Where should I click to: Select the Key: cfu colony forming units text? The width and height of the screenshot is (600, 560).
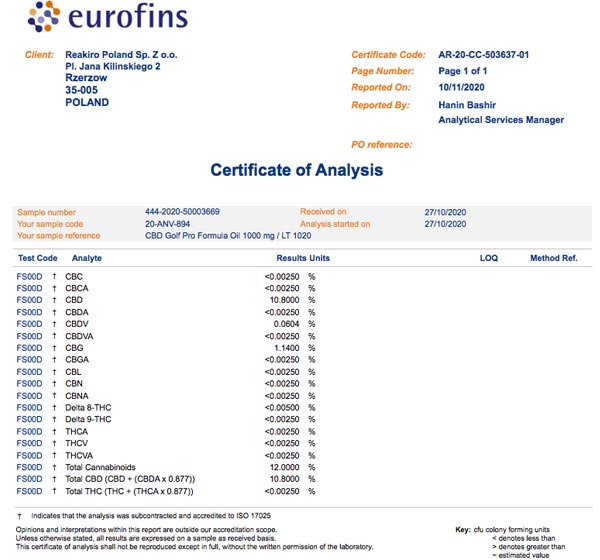[x=502, y=530]
